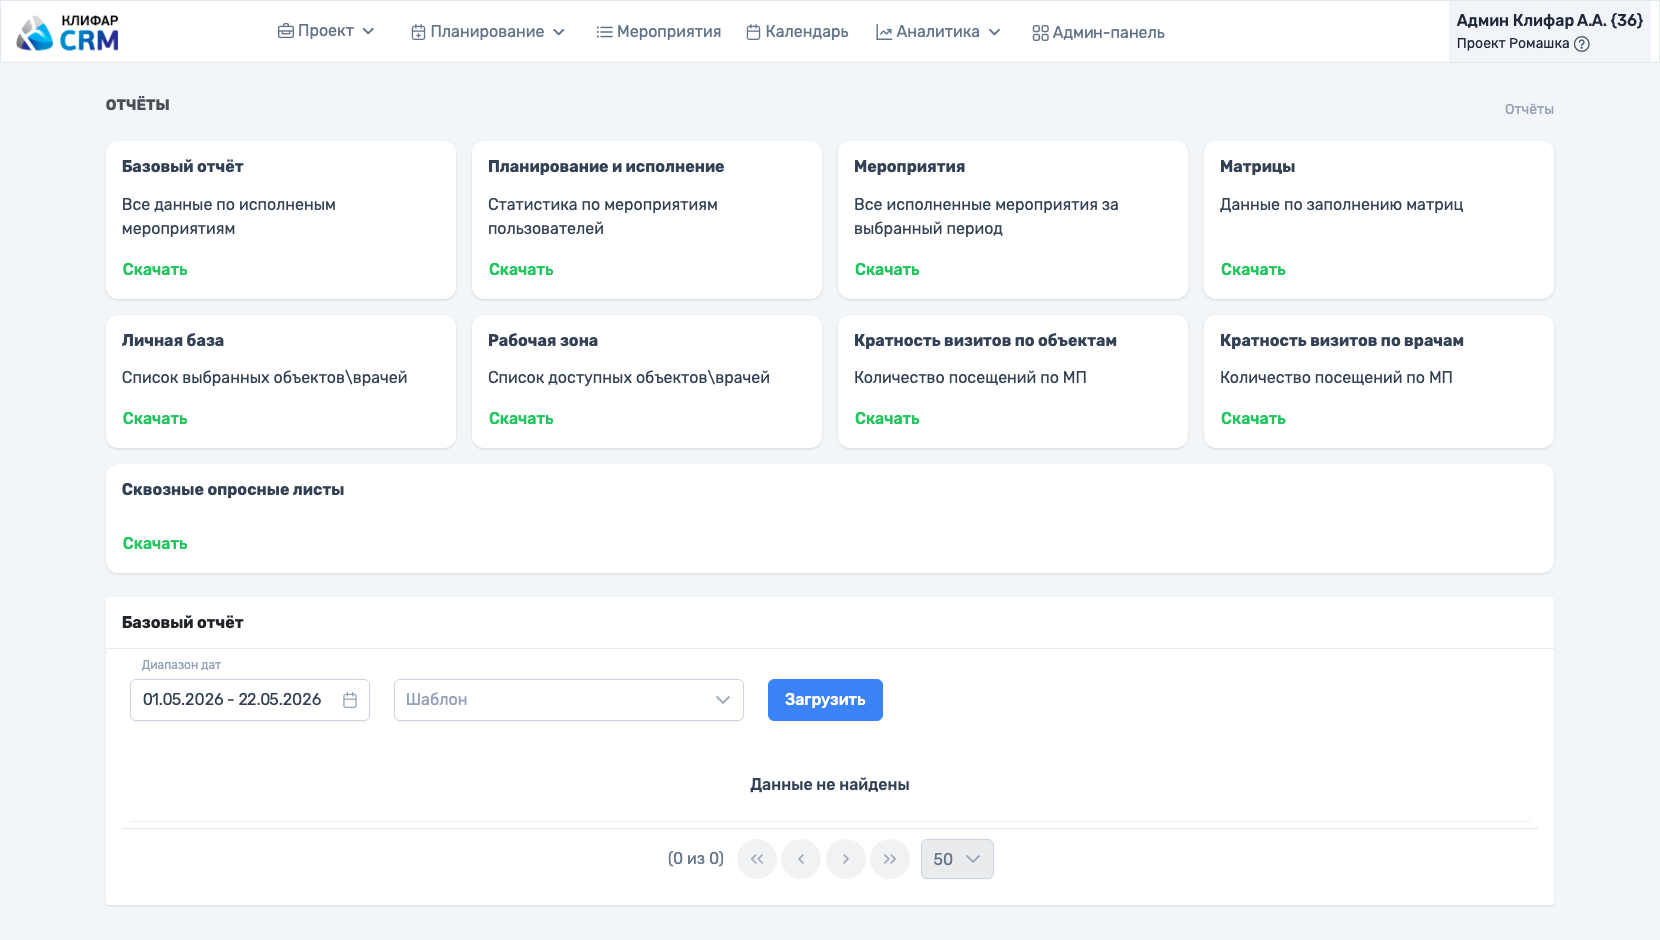Click the Отчёты breadcrumb text
The width and height of the screenshot is (1660, 940).
click(x=1529, y=109)
